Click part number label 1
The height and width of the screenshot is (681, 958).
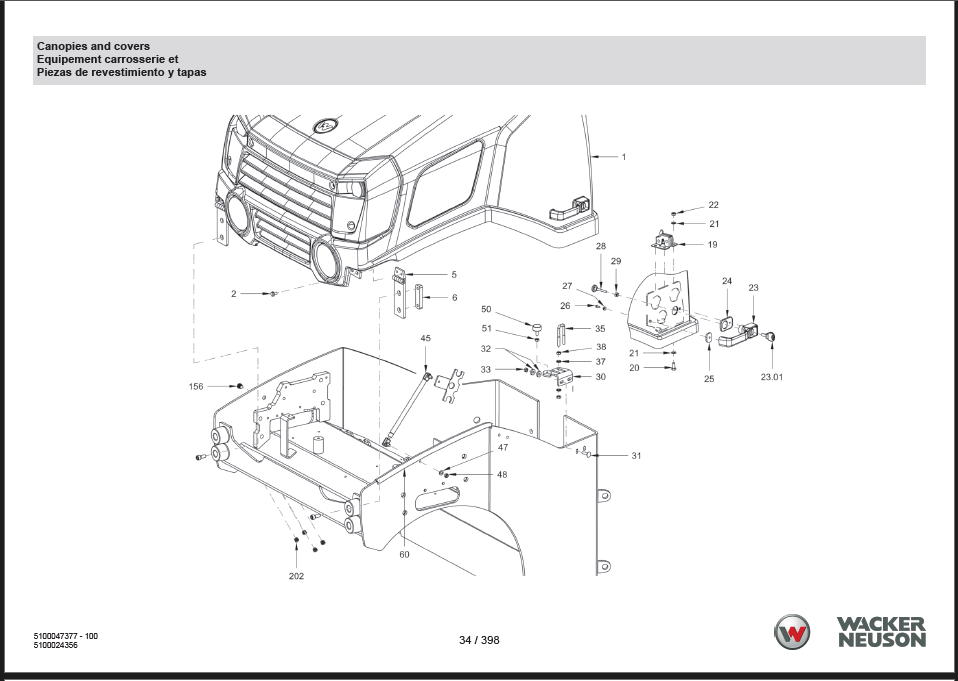pos(624,157)
